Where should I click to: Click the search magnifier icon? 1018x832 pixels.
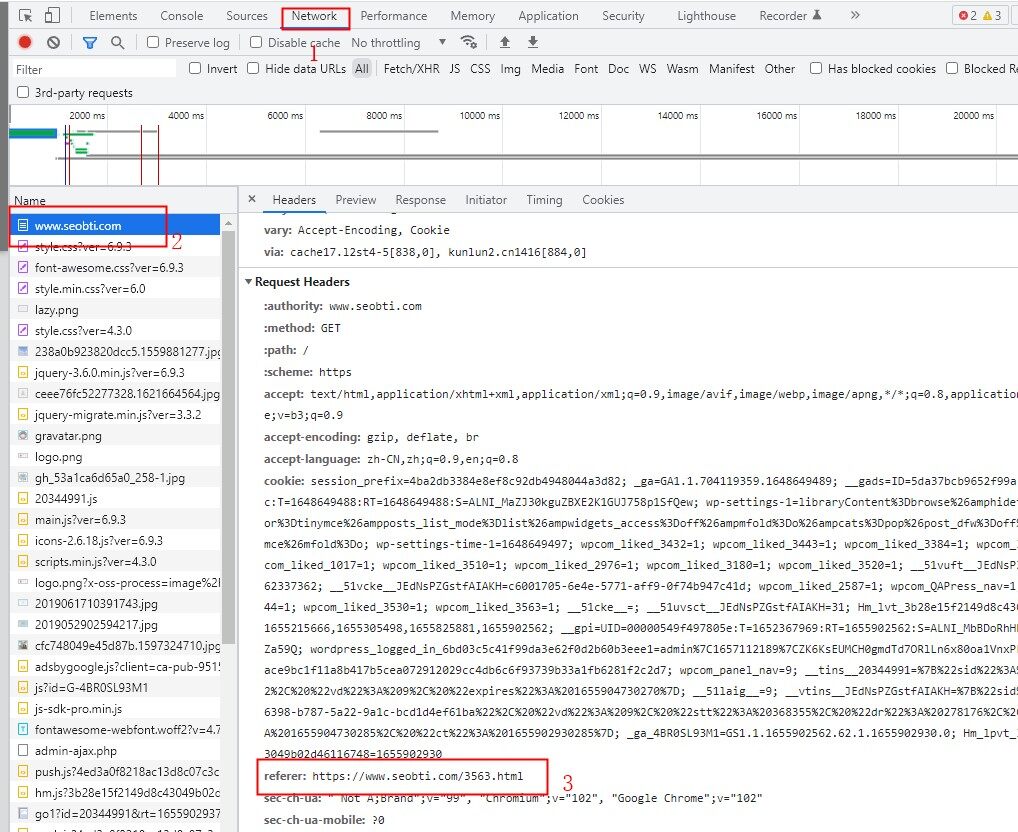[x=117, y=42]
